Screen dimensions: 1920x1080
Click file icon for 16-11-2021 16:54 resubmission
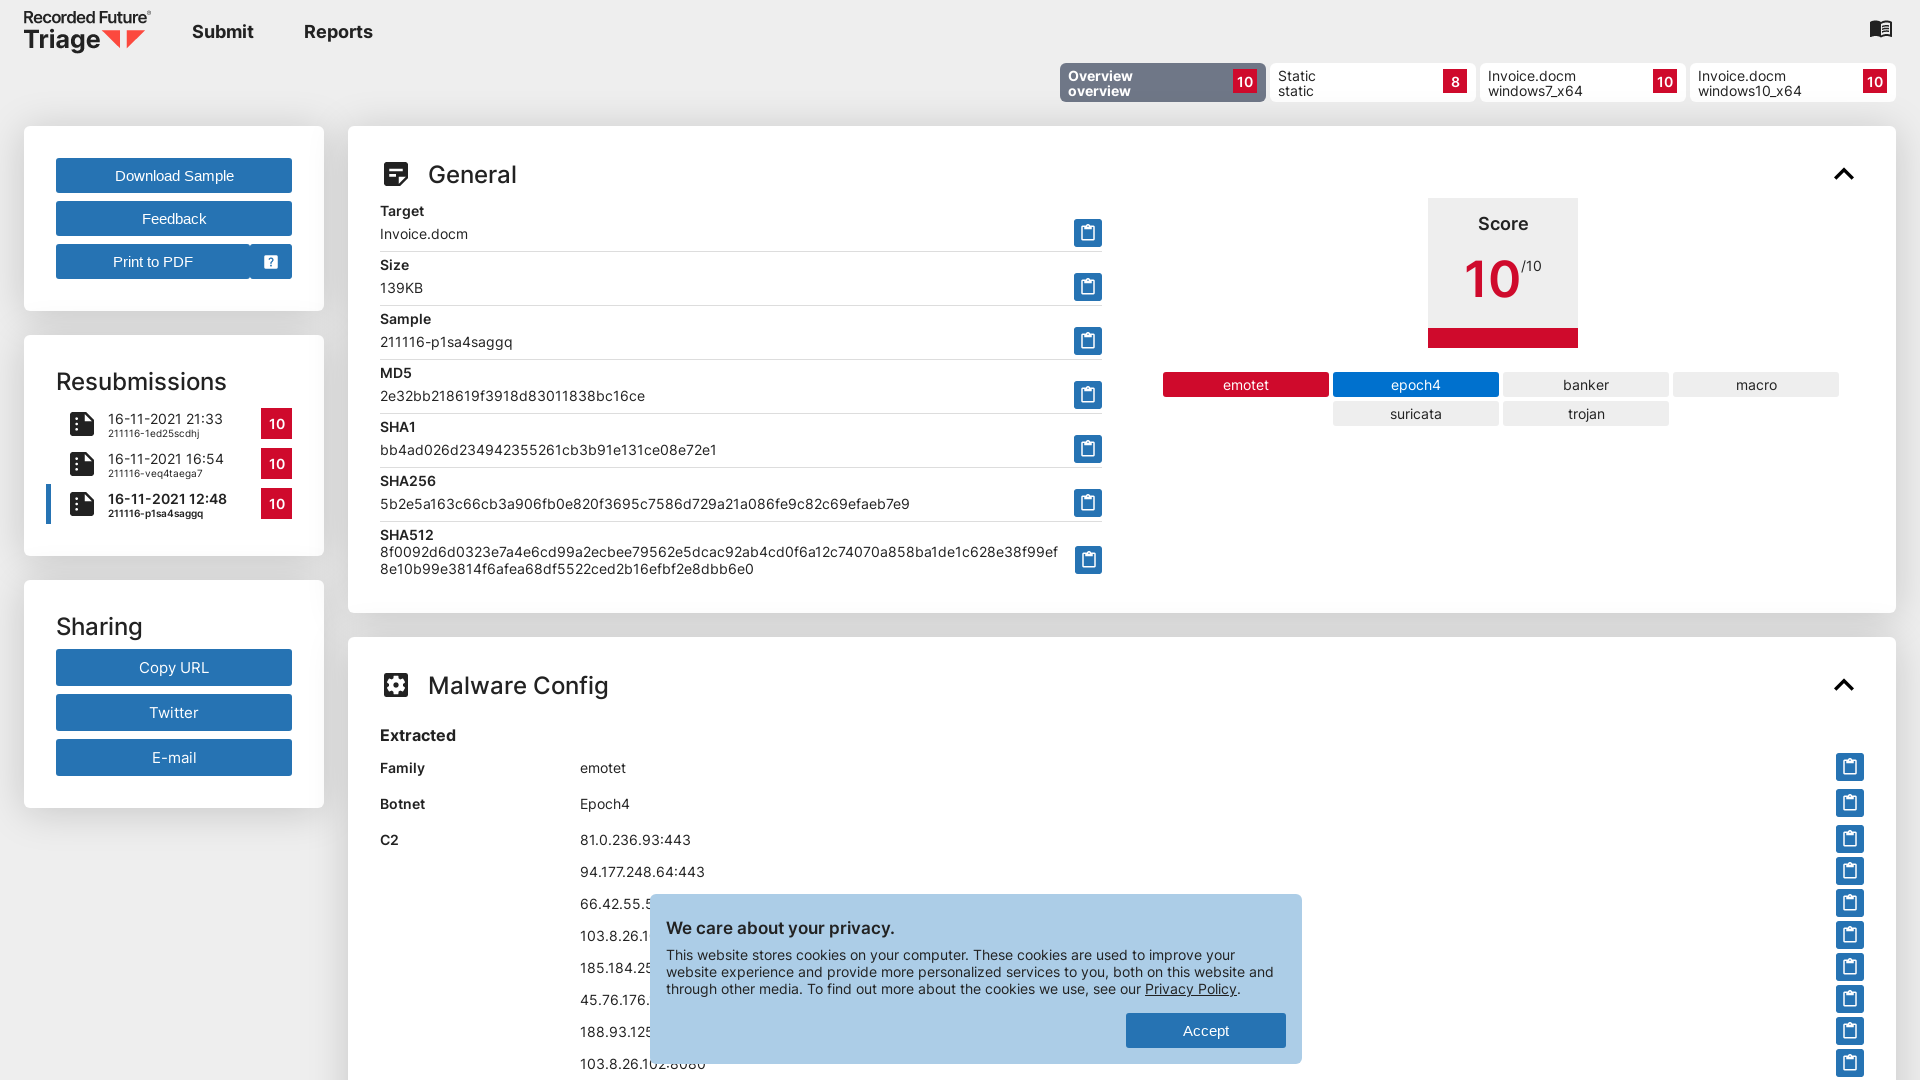click(82, 464)
